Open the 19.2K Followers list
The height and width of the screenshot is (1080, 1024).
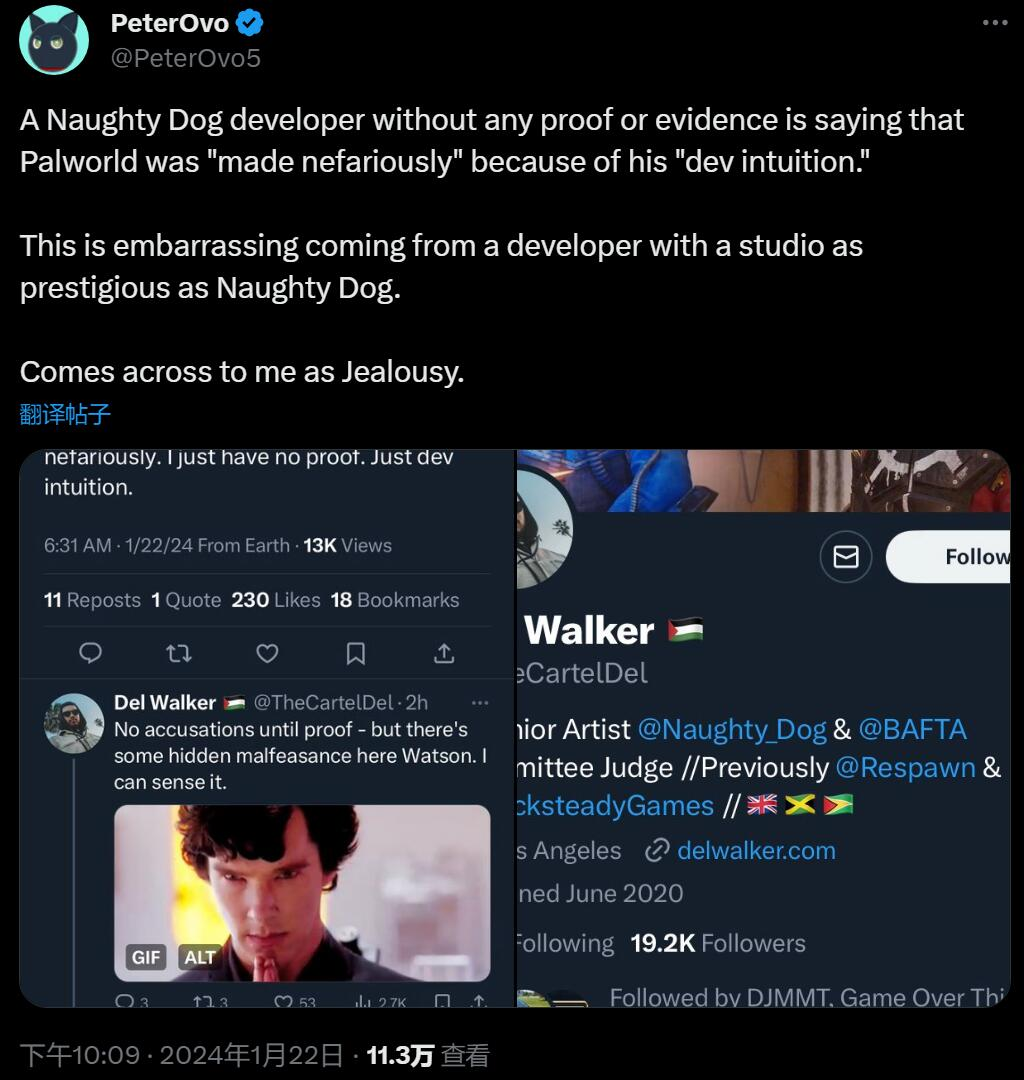pyautogui.click(x=717, y=943)
